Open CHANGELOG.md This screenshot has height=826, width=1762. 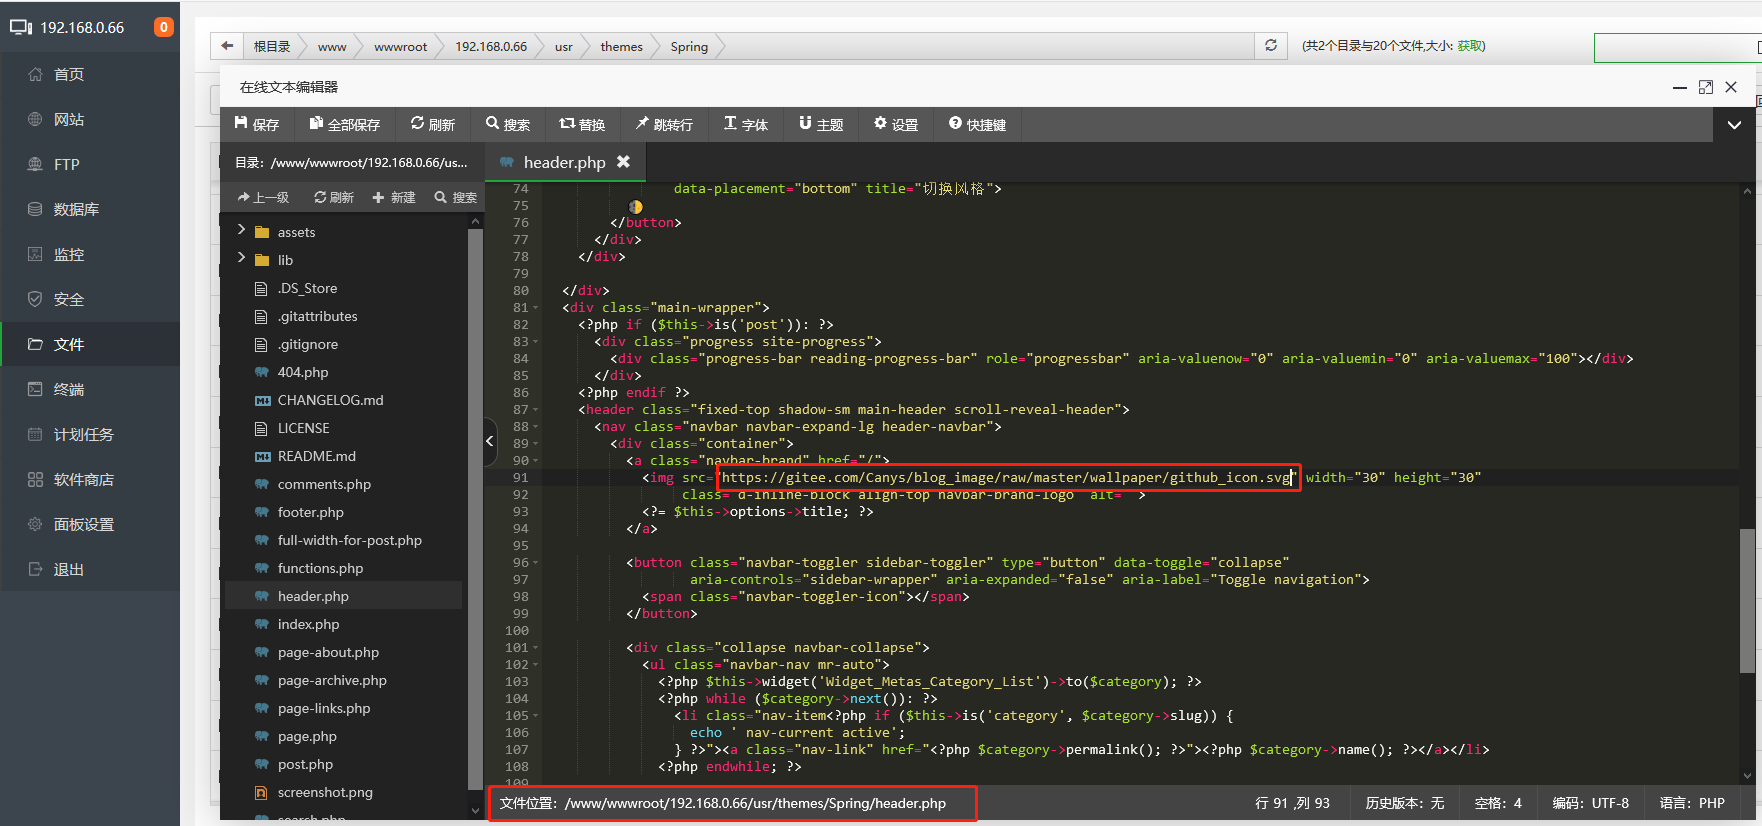click(330, 400)
